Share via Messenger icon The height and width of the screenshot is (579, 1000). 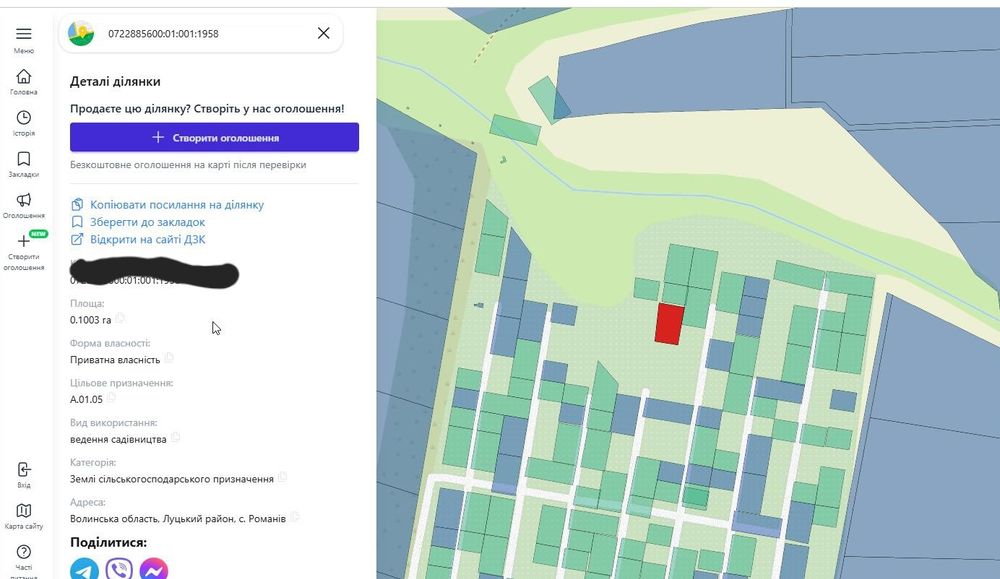154,569
